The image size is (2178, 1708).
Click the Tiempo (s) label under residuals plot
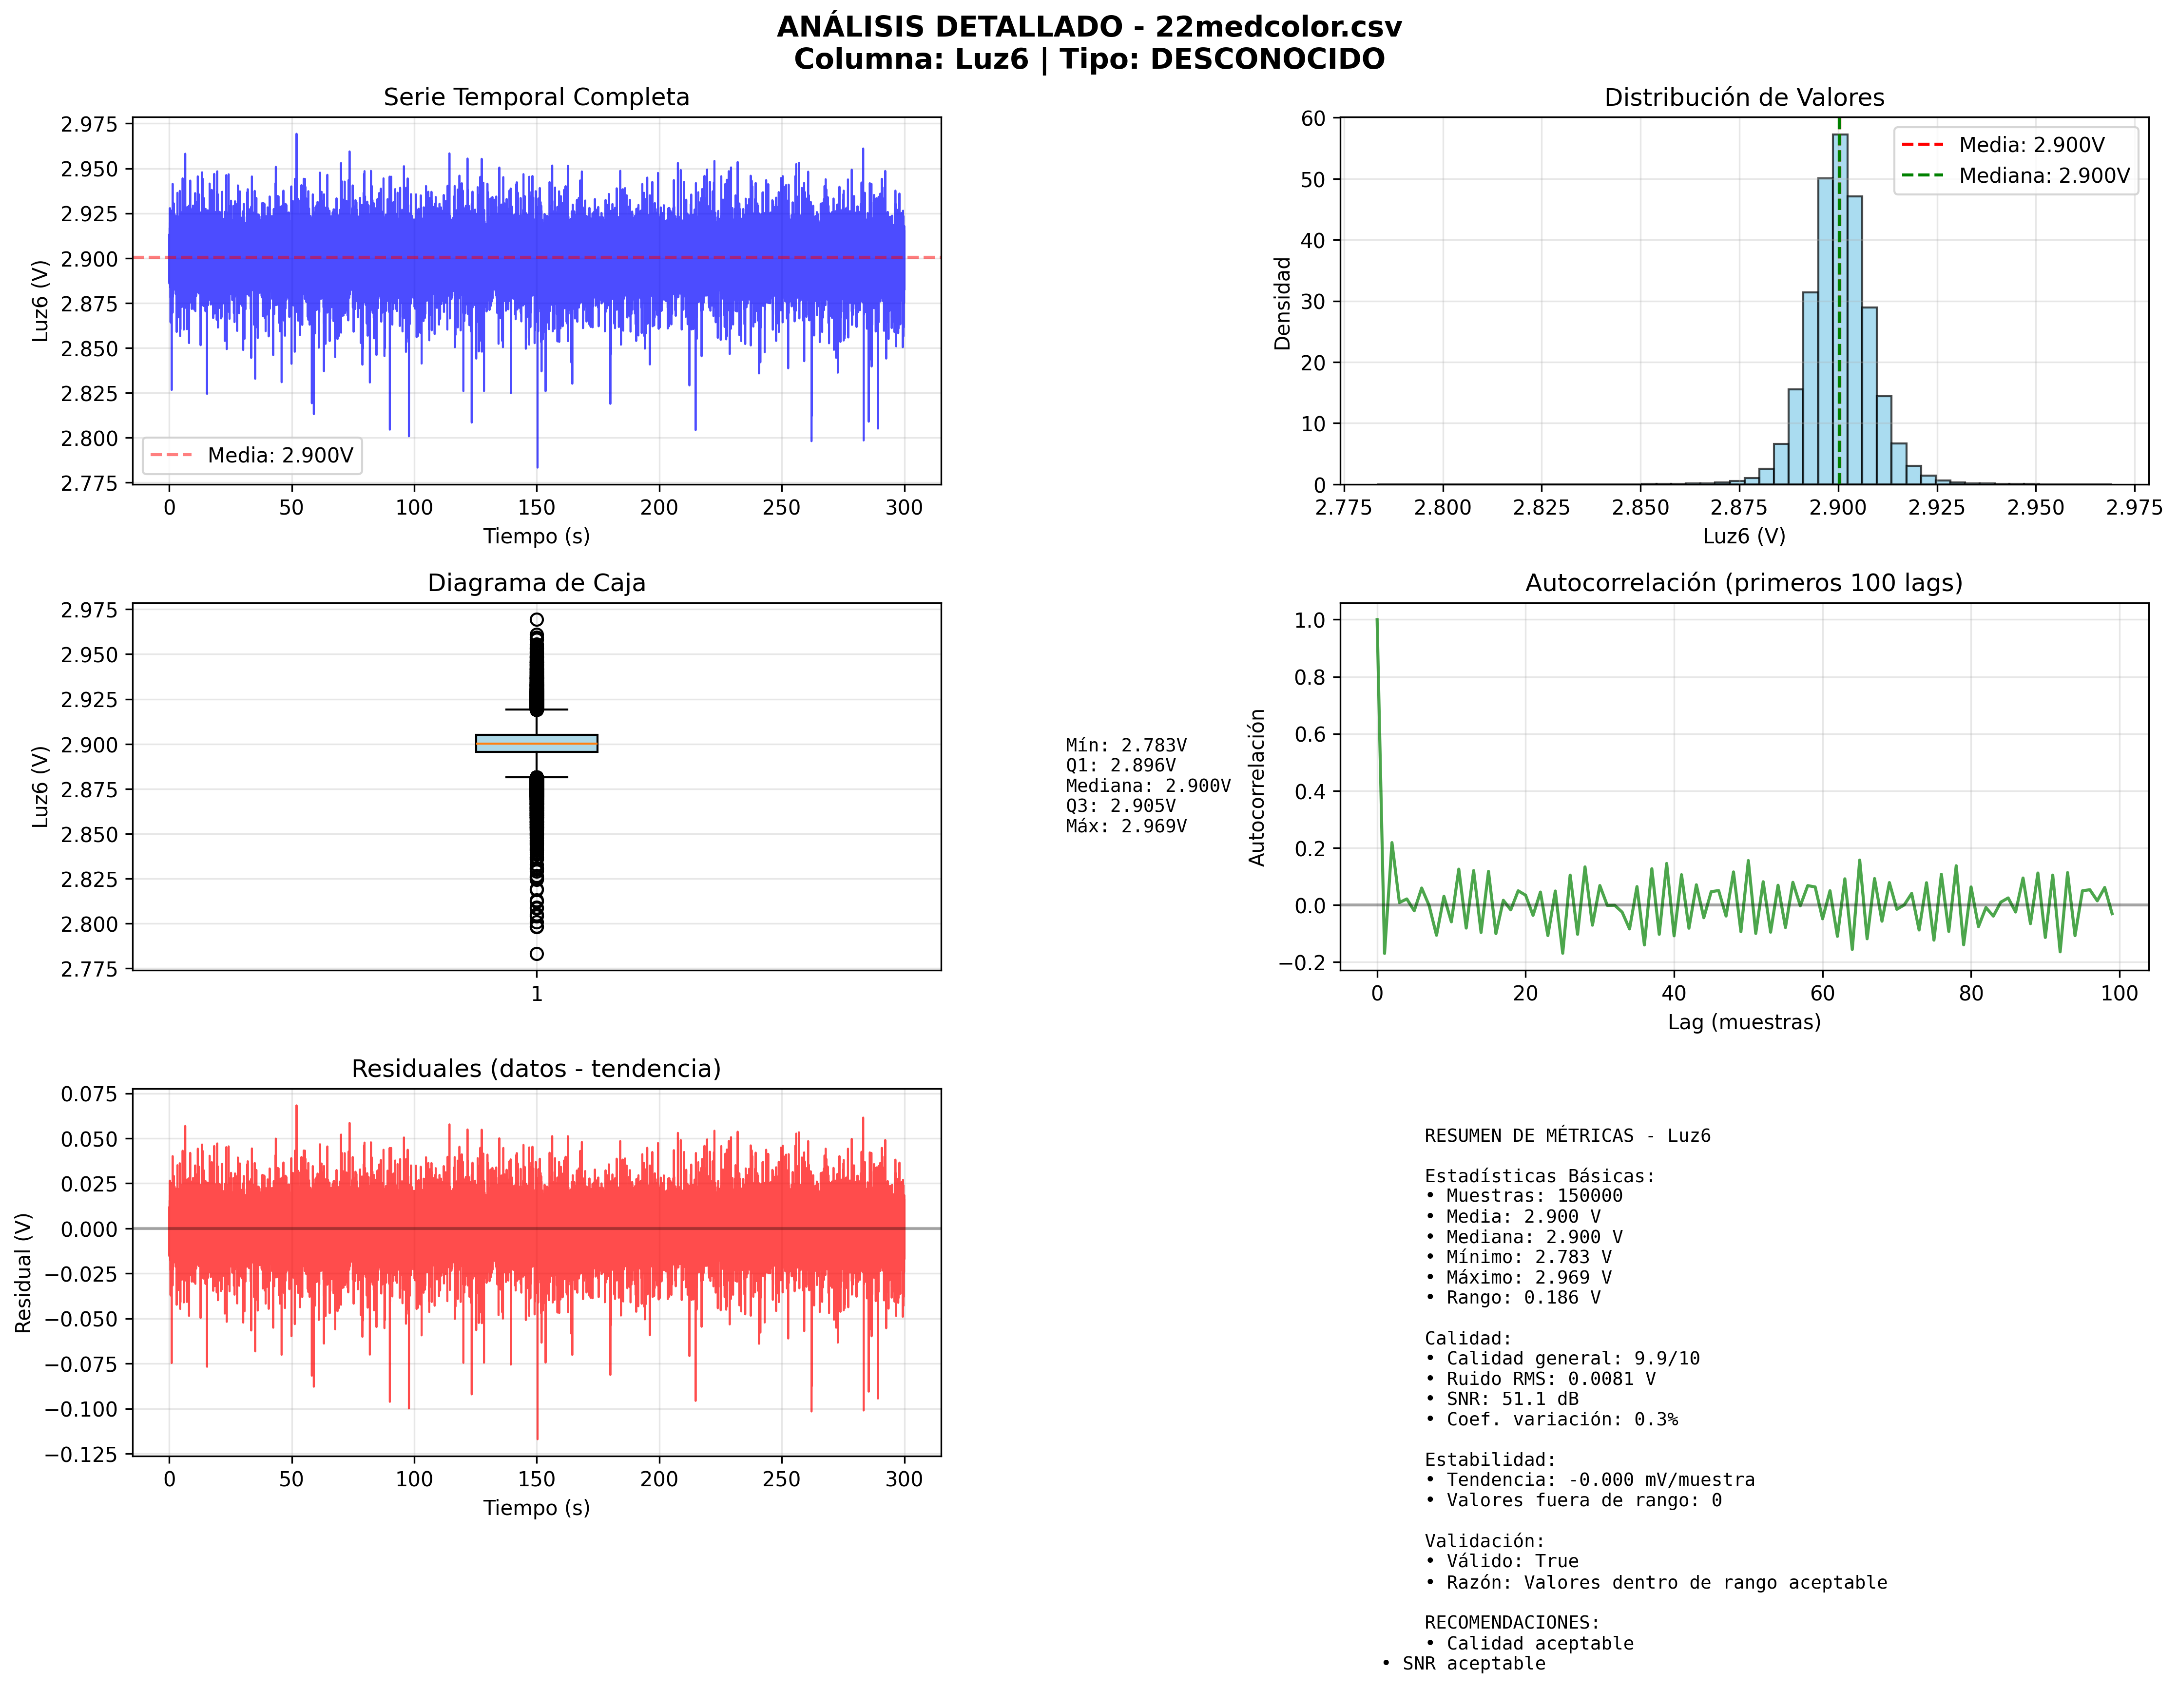[x=536, y=1507]
